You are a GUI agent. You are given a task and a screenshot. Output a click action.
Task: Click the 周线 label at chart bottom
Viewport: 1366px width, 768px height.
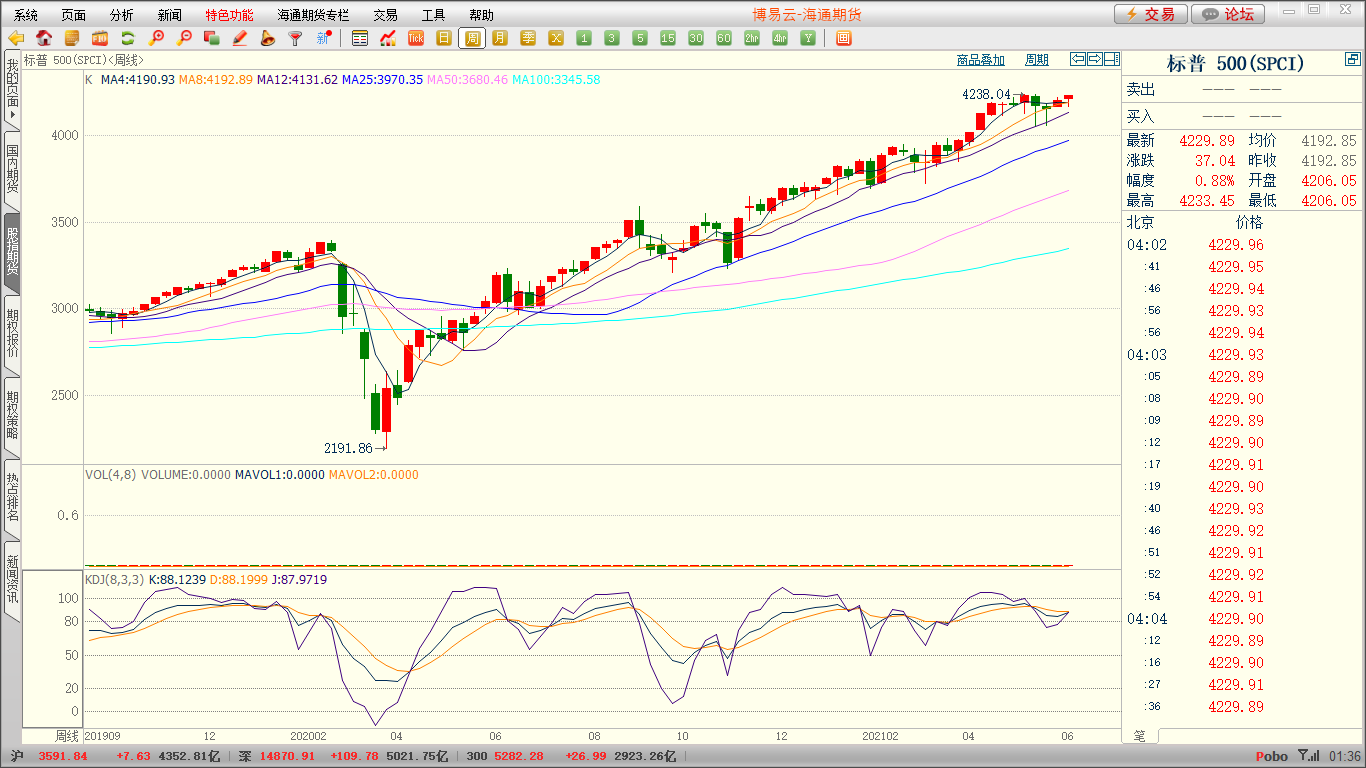click(x=67, y=735)
